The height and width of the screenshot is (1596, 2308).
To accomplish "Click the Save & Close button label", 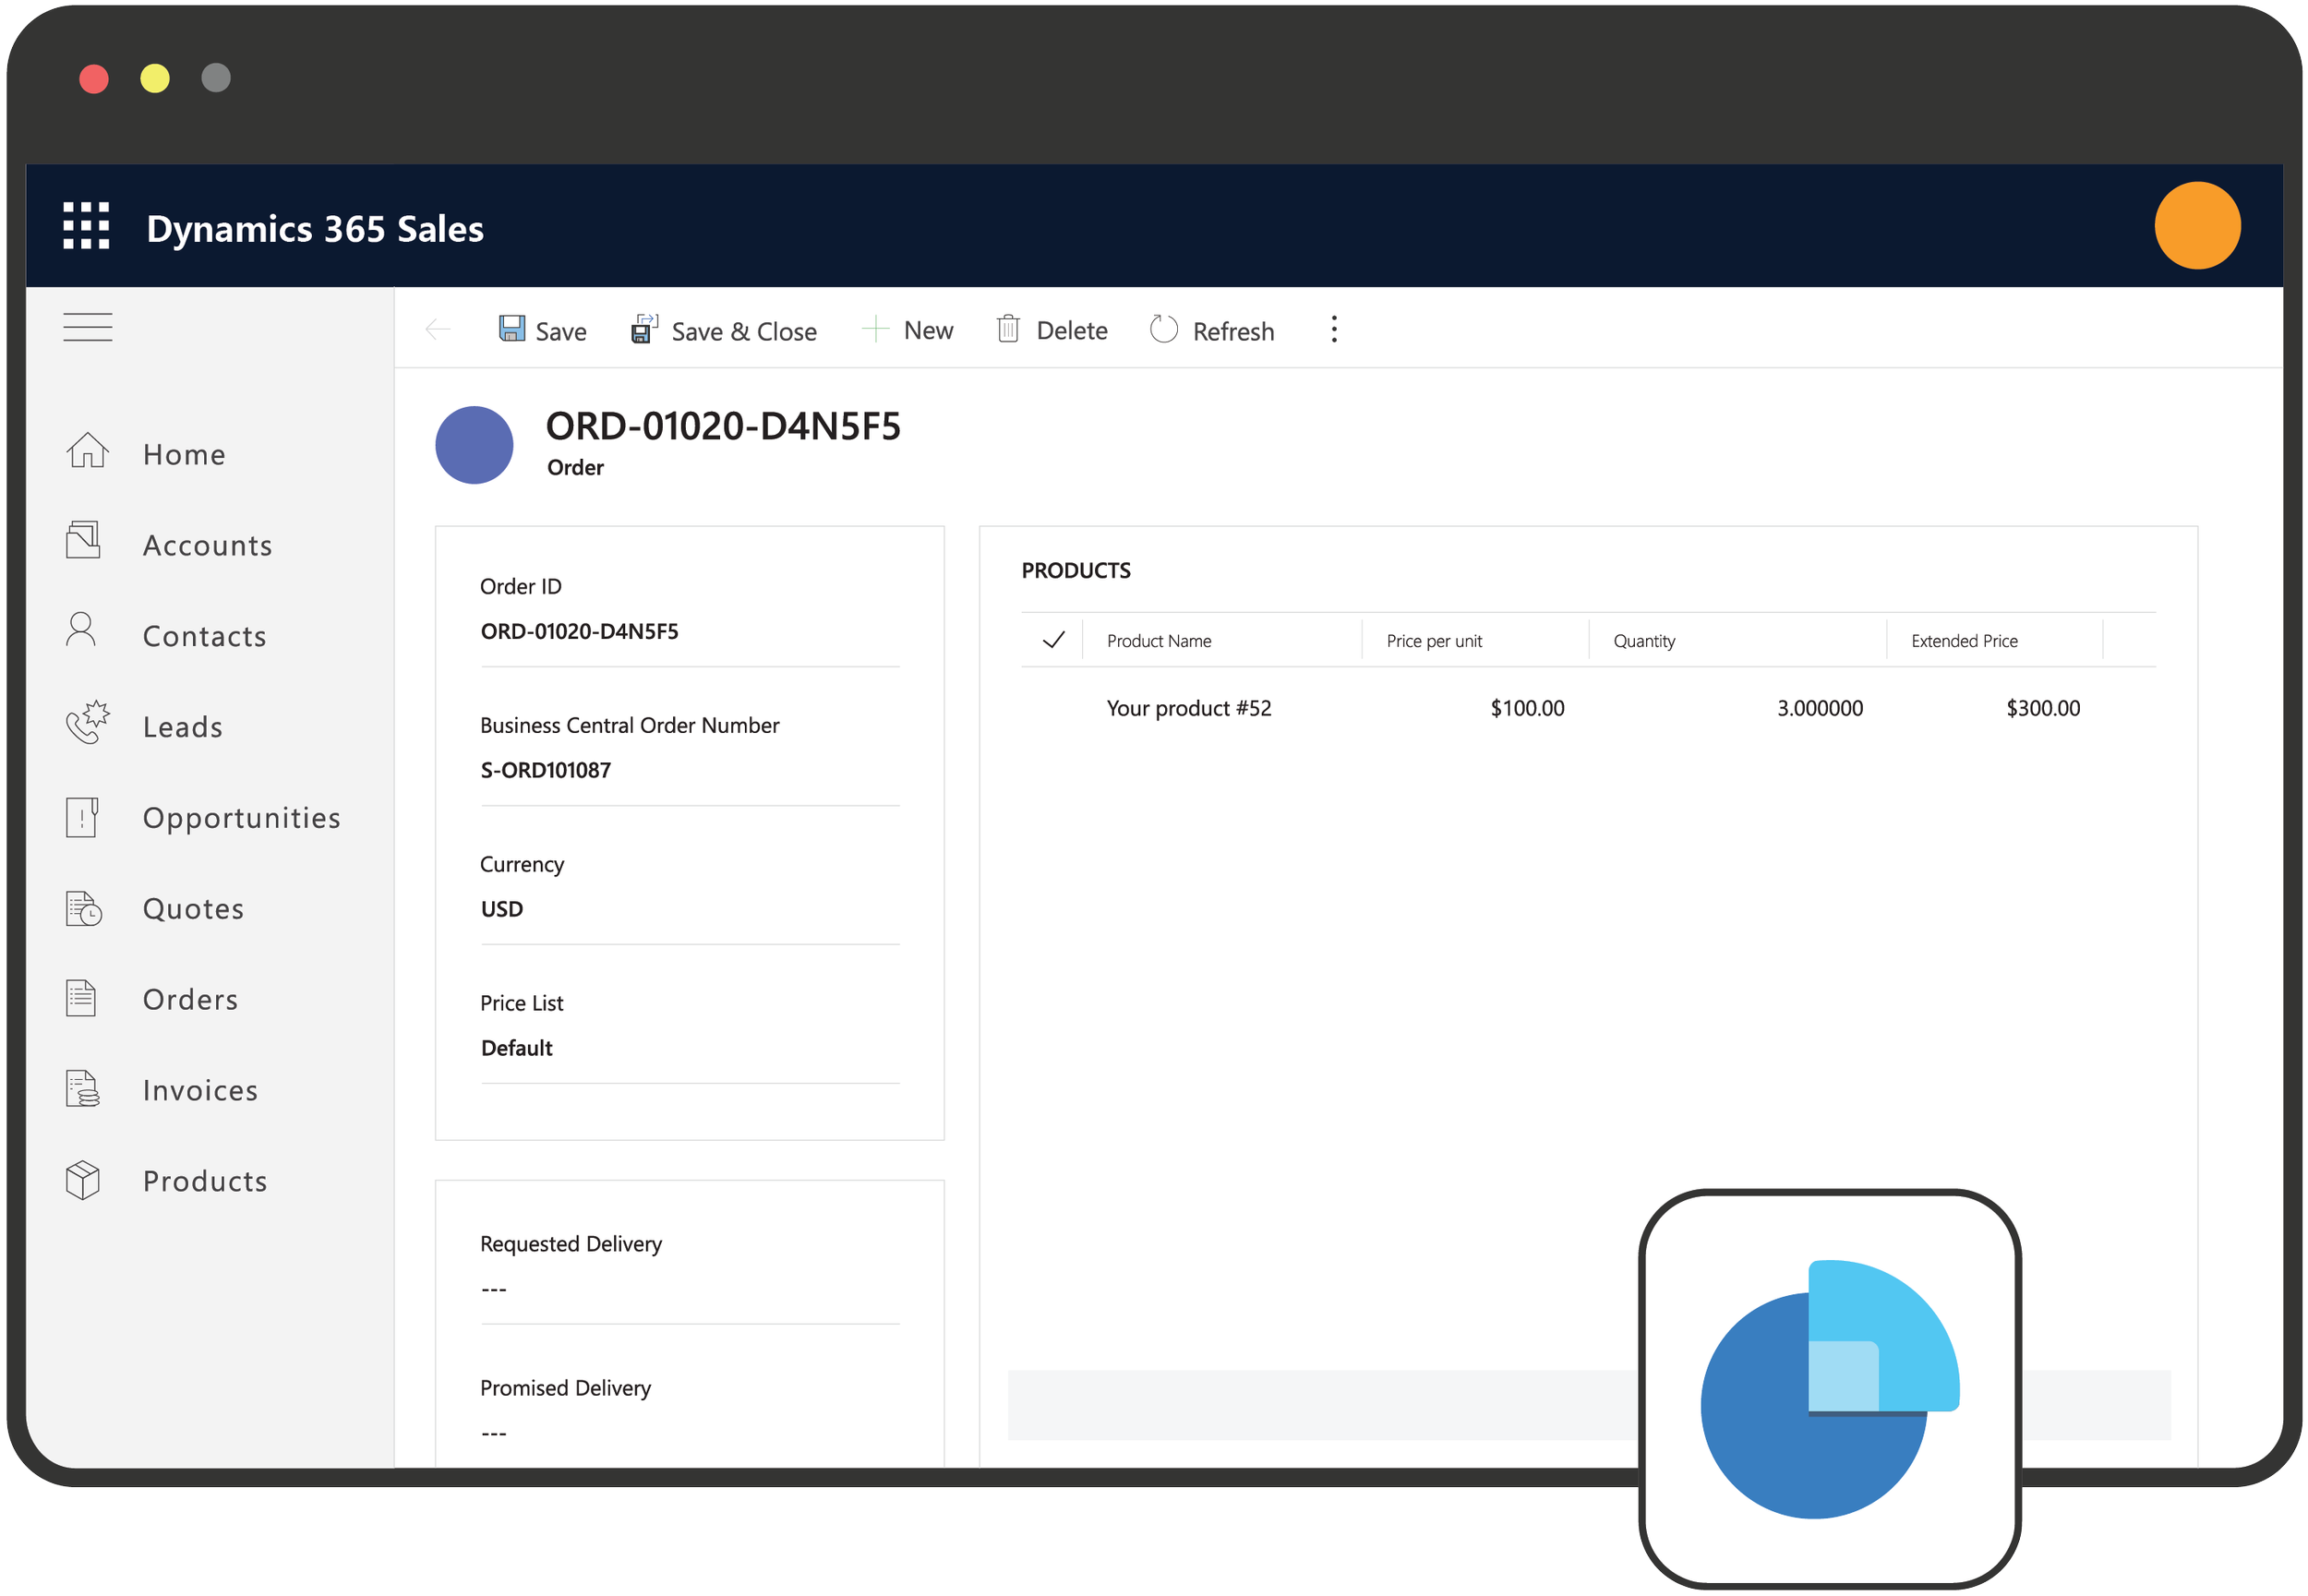I will pyautogui.click(x=744, y=331).
